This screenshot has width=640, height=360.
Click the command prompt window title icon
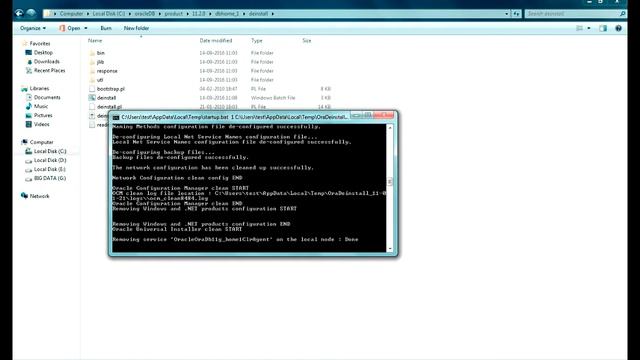point(116,117)
